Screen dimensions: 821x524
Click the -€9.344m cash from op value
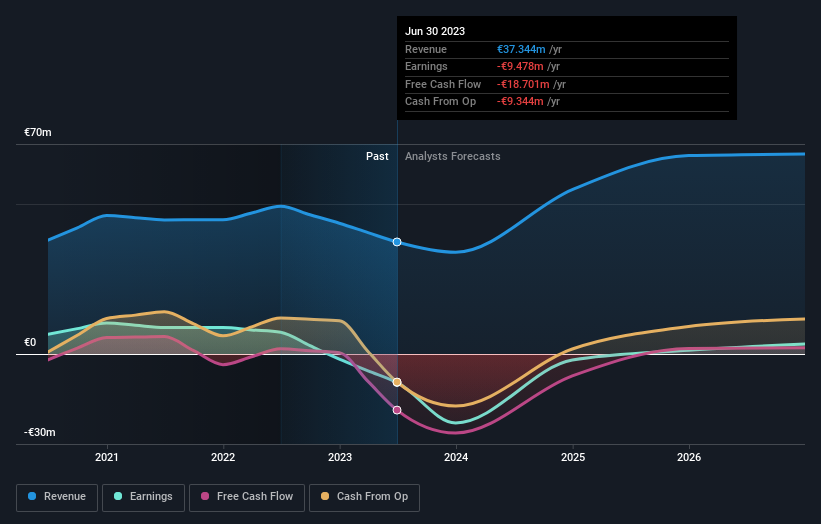pos(520,102)
